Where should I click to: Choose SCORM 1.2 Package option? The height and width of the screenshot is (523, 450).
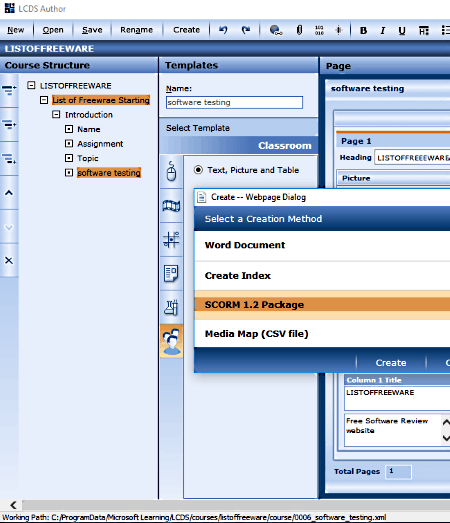(322, 305)
